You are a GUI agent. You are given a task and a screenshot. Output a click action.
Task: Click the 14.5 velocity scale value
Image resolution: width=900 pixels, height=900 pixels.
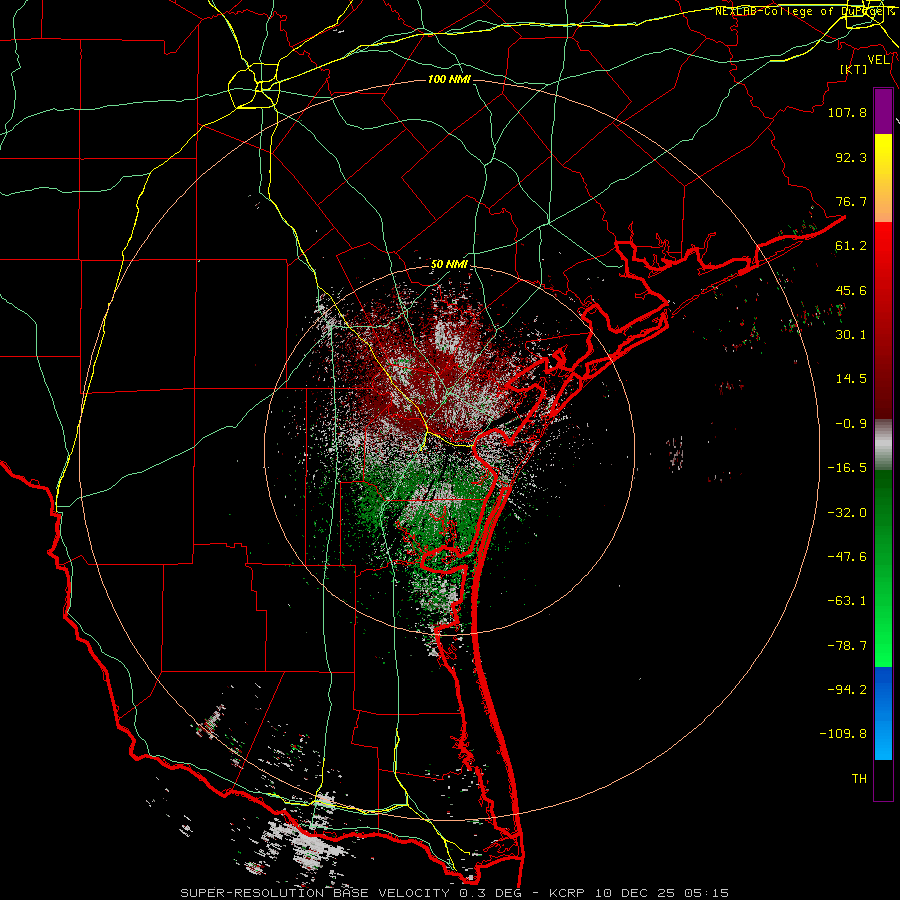(x=851, y=379)
